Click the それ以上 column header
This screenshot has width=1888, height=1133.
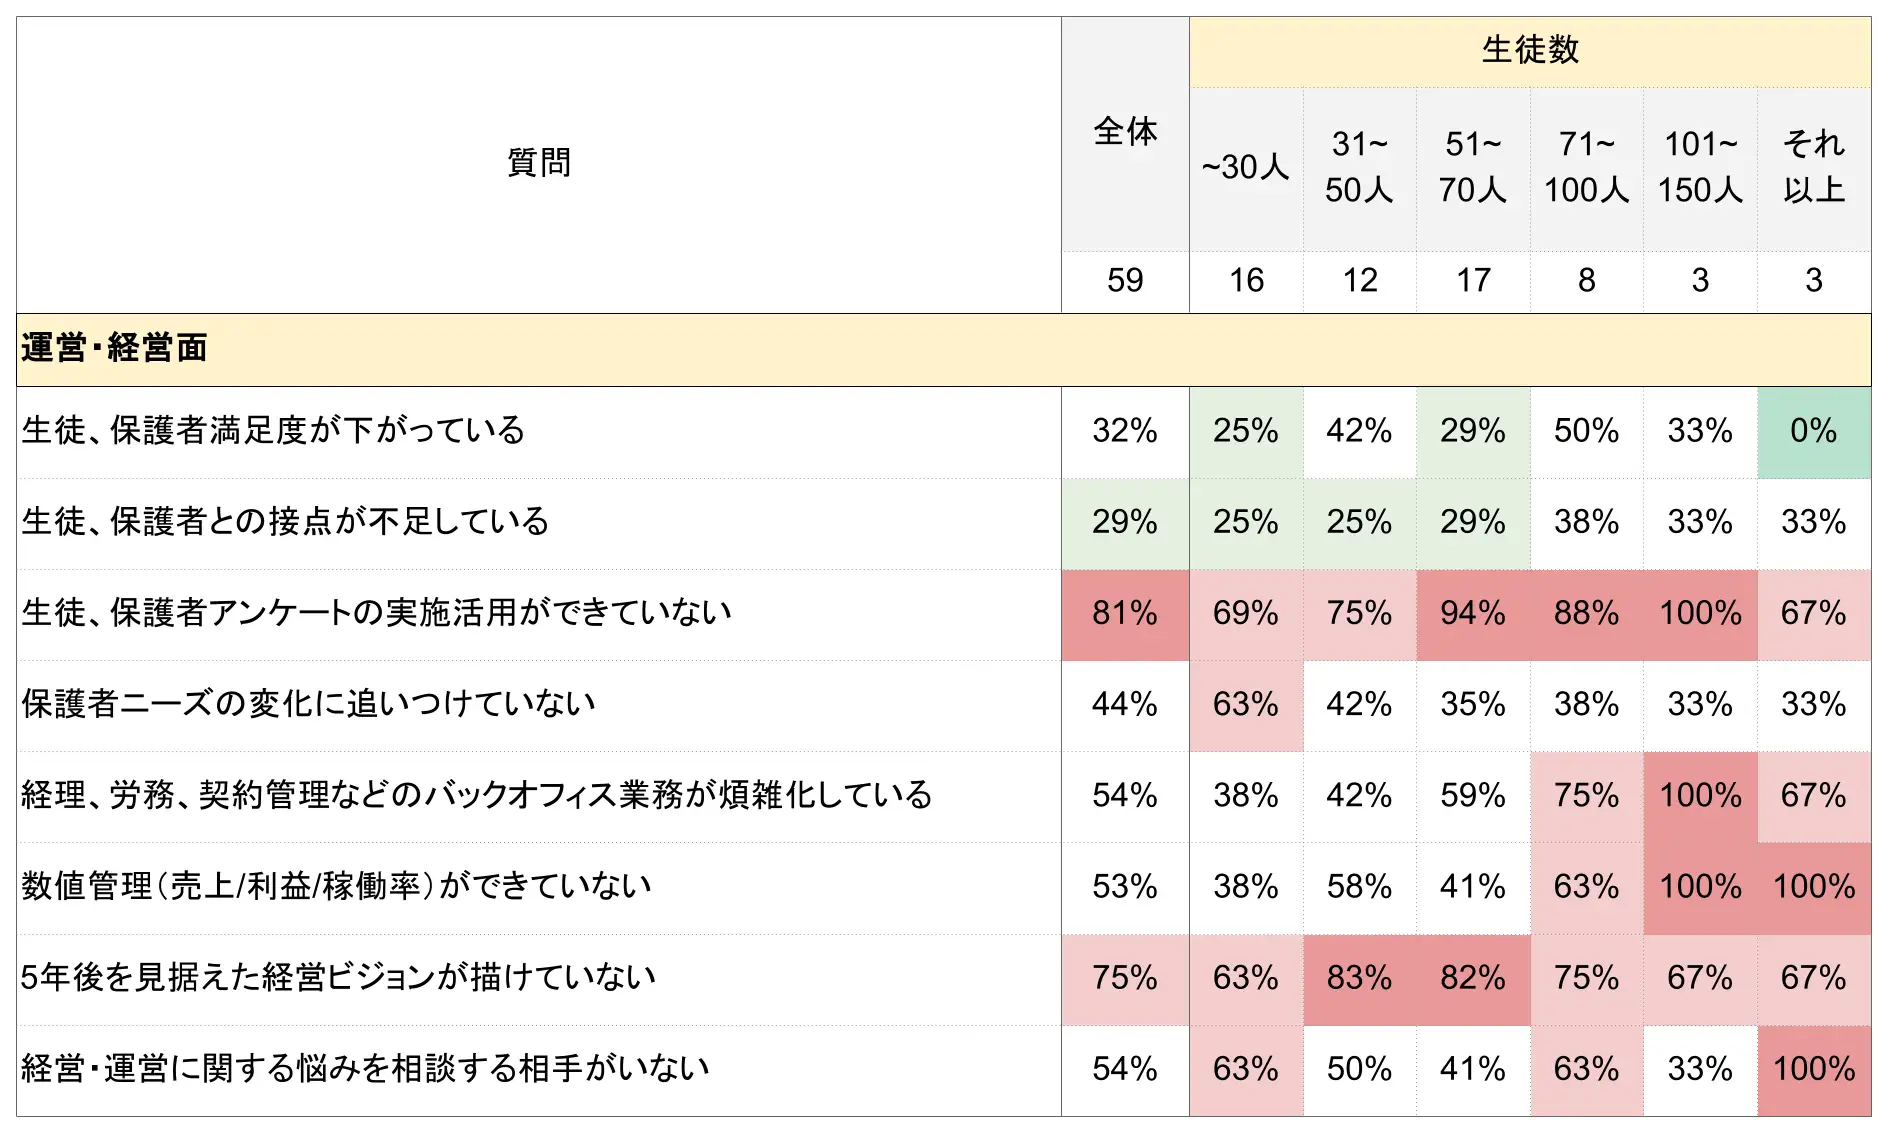[1814, 167]
